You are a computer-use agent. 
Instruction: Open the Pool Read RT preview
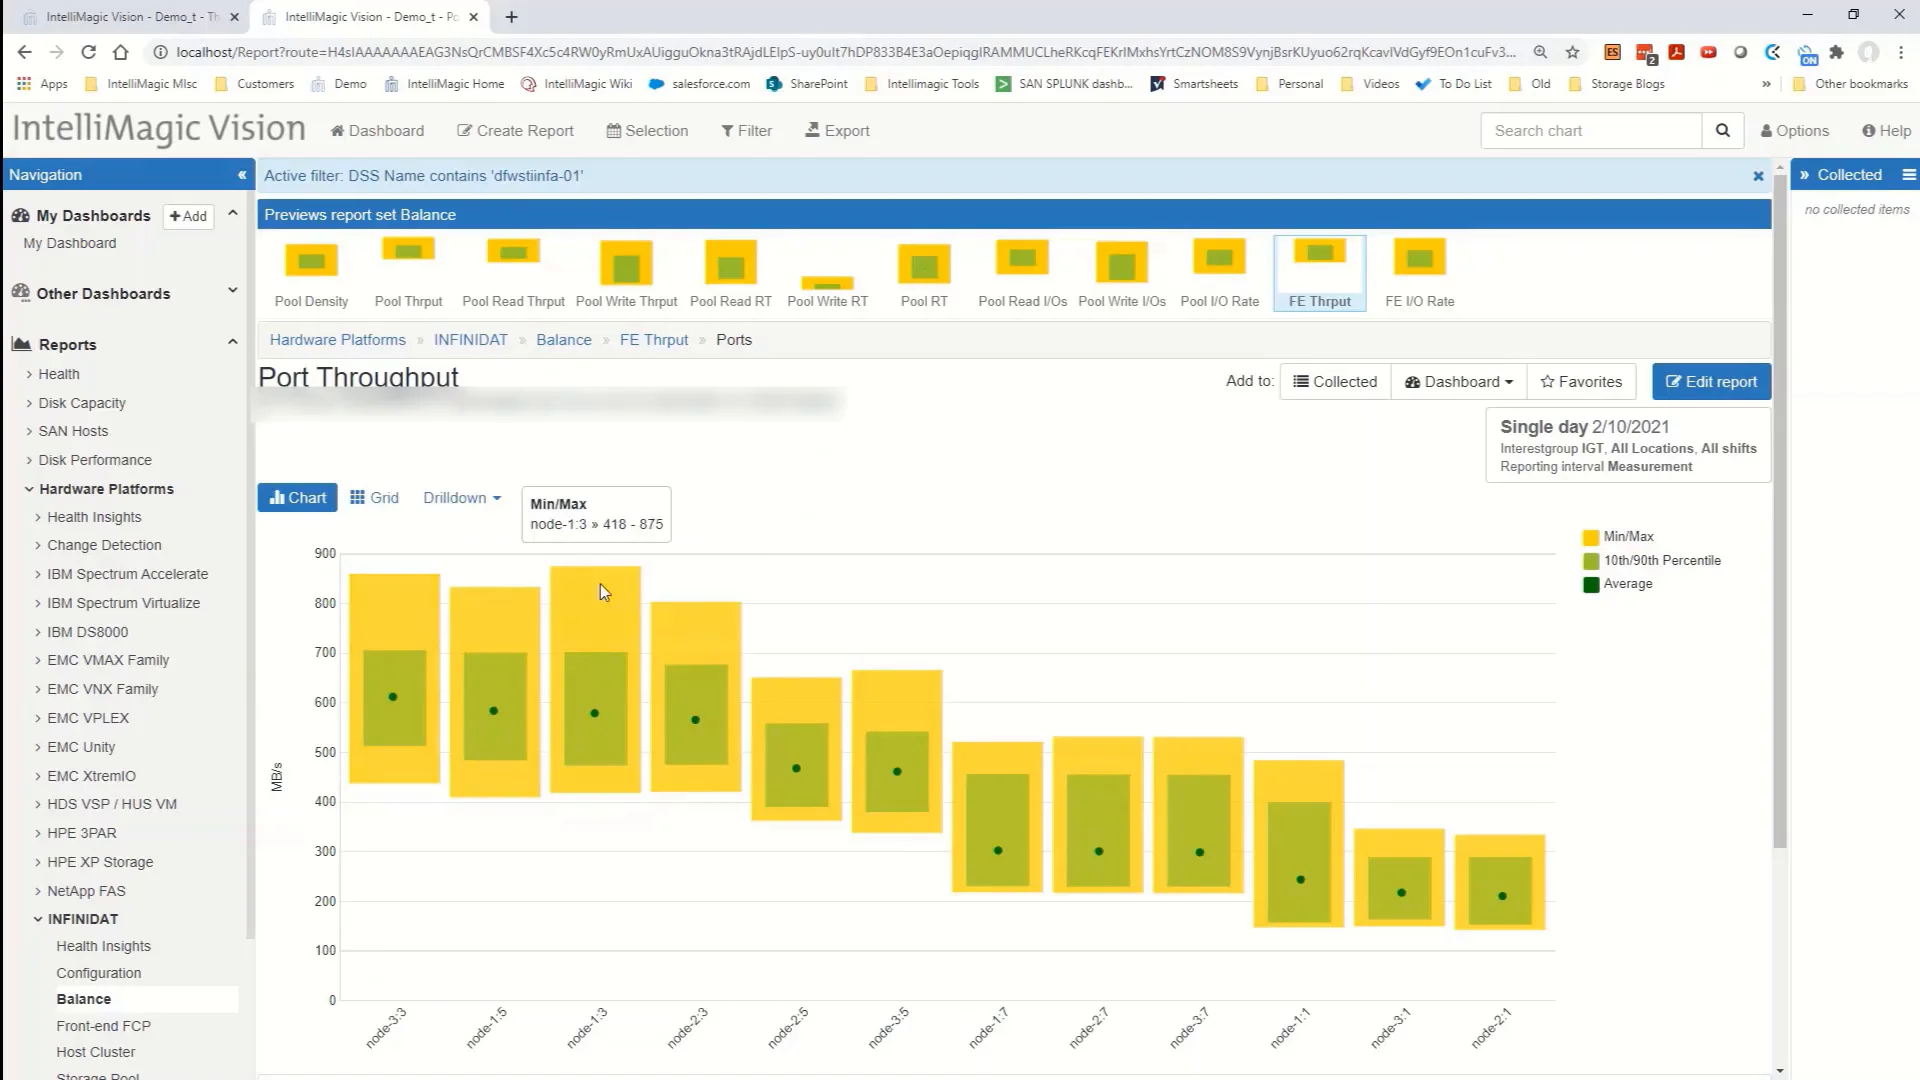[730, 273]
